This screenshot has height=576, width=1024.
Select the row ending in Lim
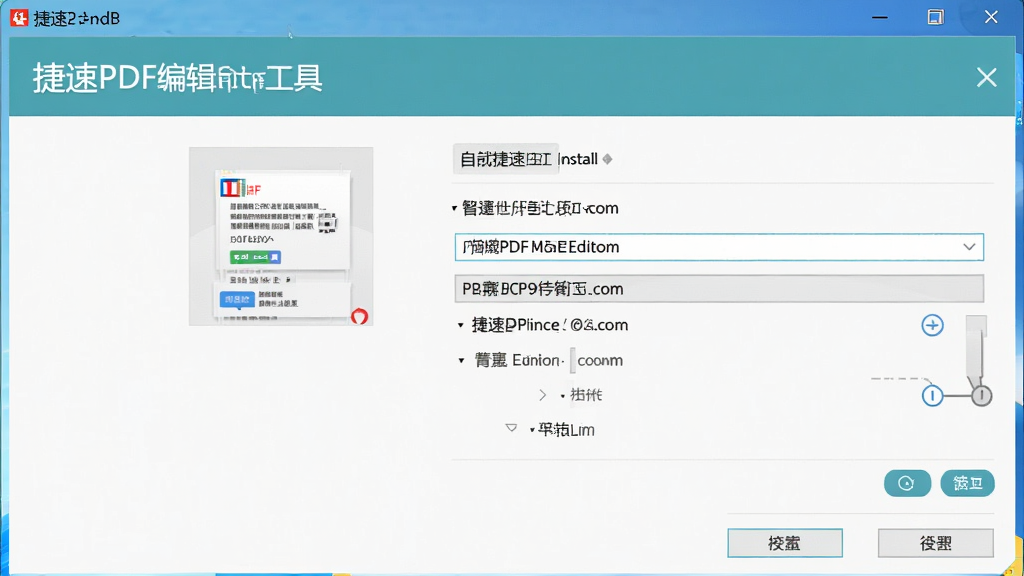tap(566, 430)
